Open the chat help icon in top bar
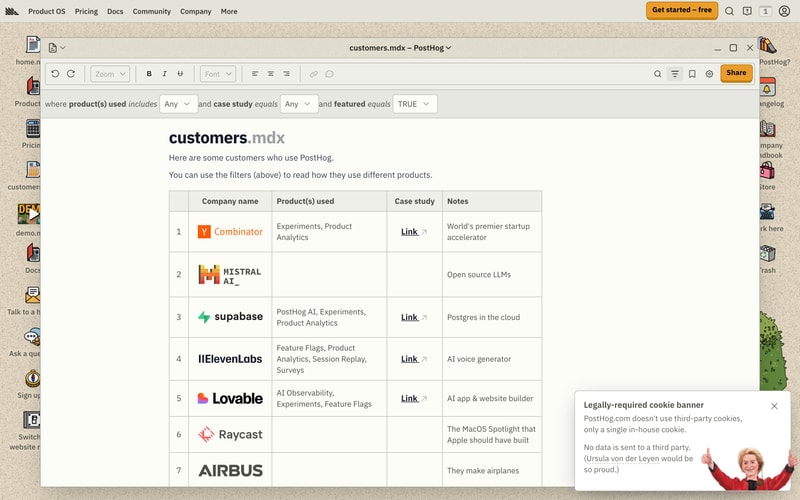The height and width of the screenshot is (500, 800). [x=747, y=11]
